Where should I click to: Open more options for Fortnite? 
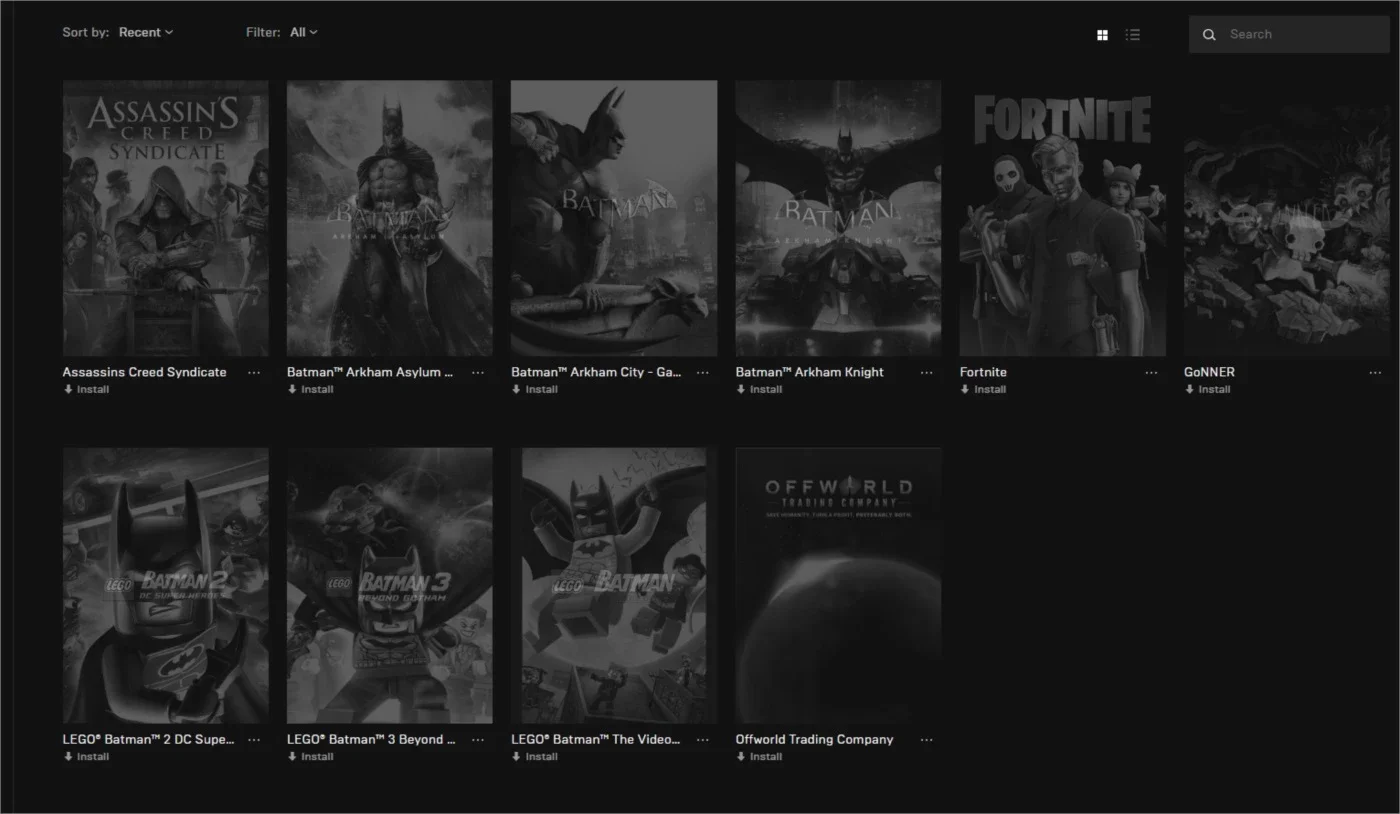coord(1151,373)
